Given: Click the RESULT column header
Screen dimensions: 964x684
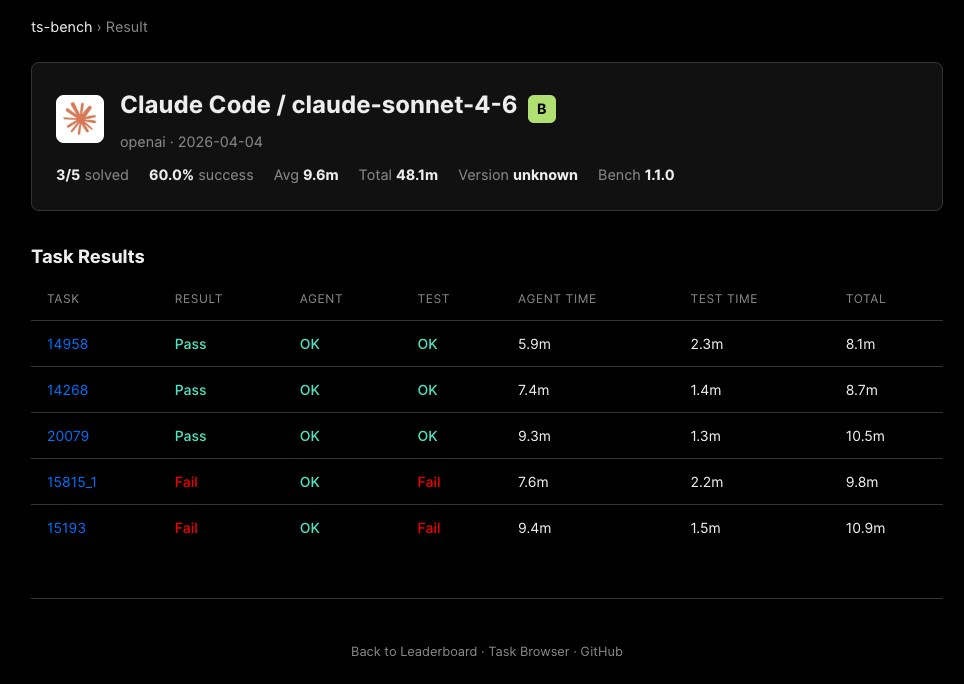Looking at the screenshot, I should click(x=199, y=299).
